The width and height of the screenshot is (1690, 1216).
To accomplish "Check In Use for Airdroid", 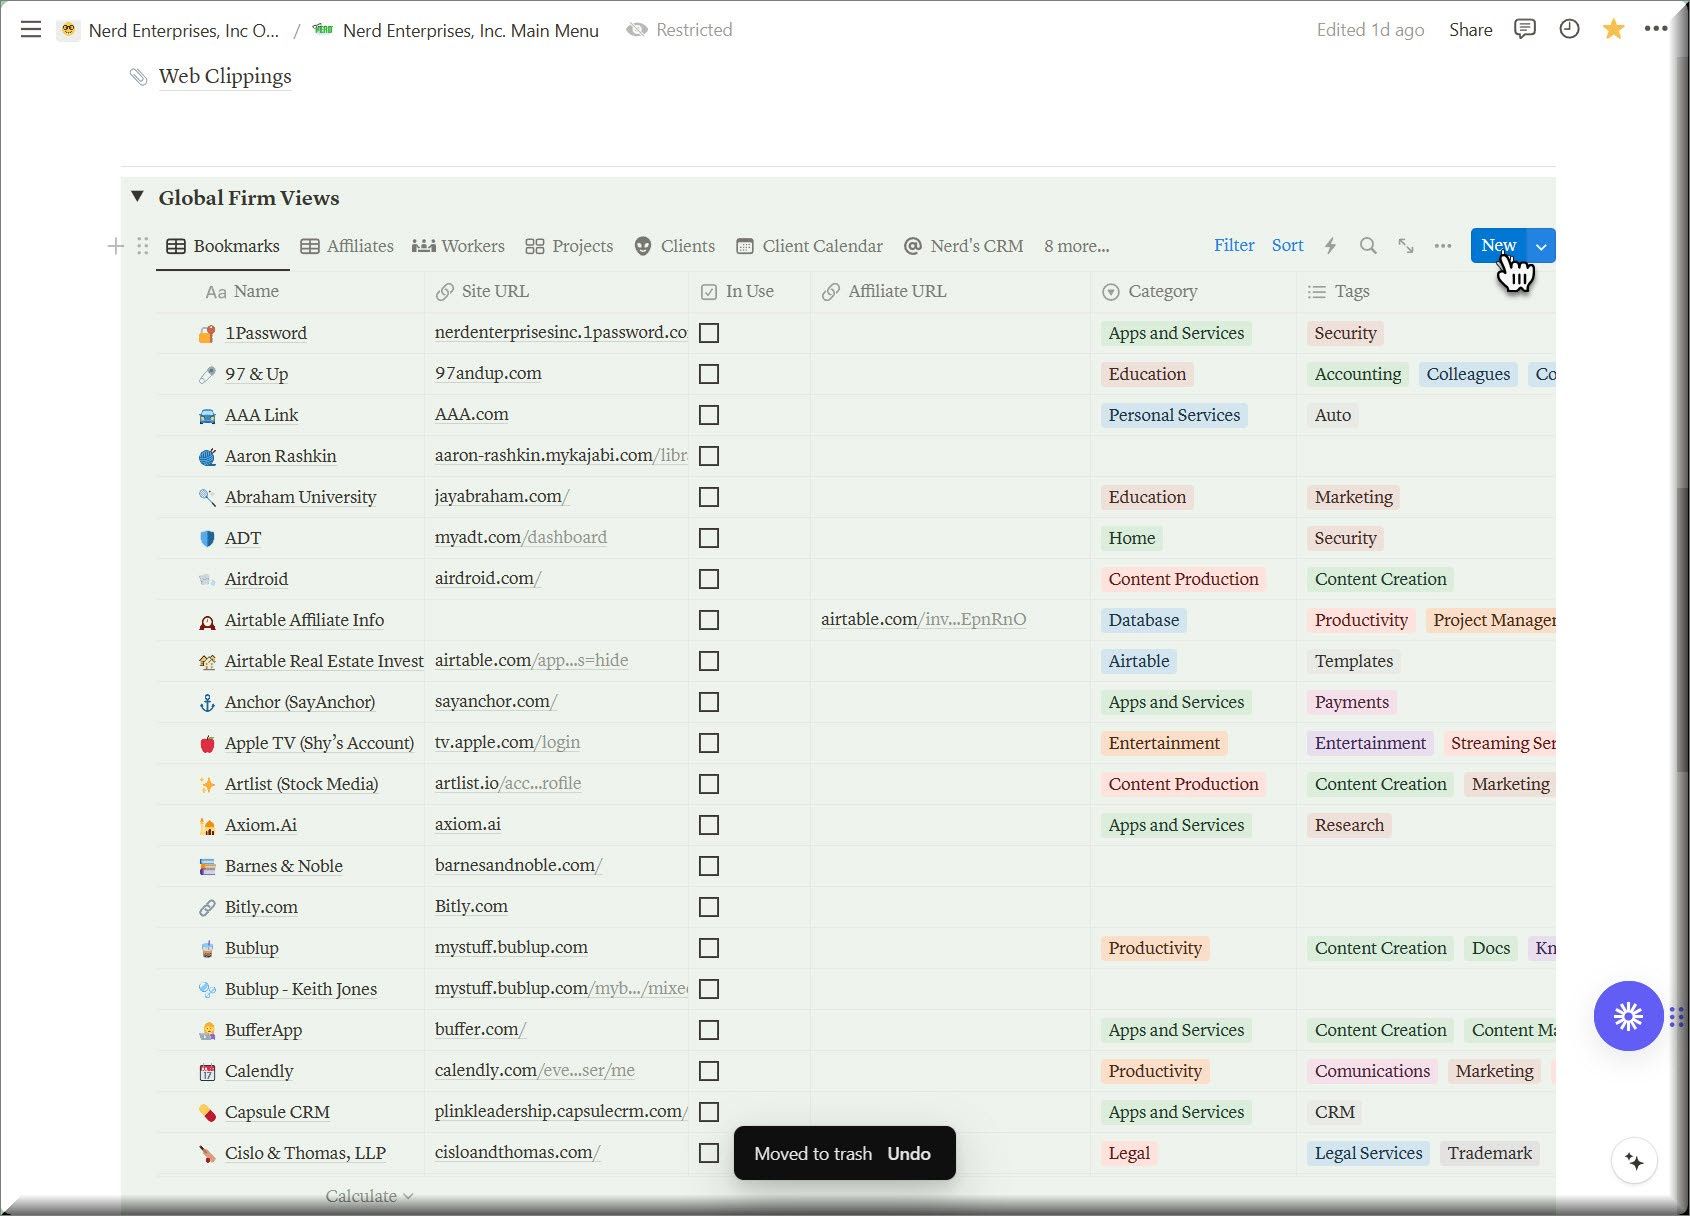I will (x=709, y=579).
